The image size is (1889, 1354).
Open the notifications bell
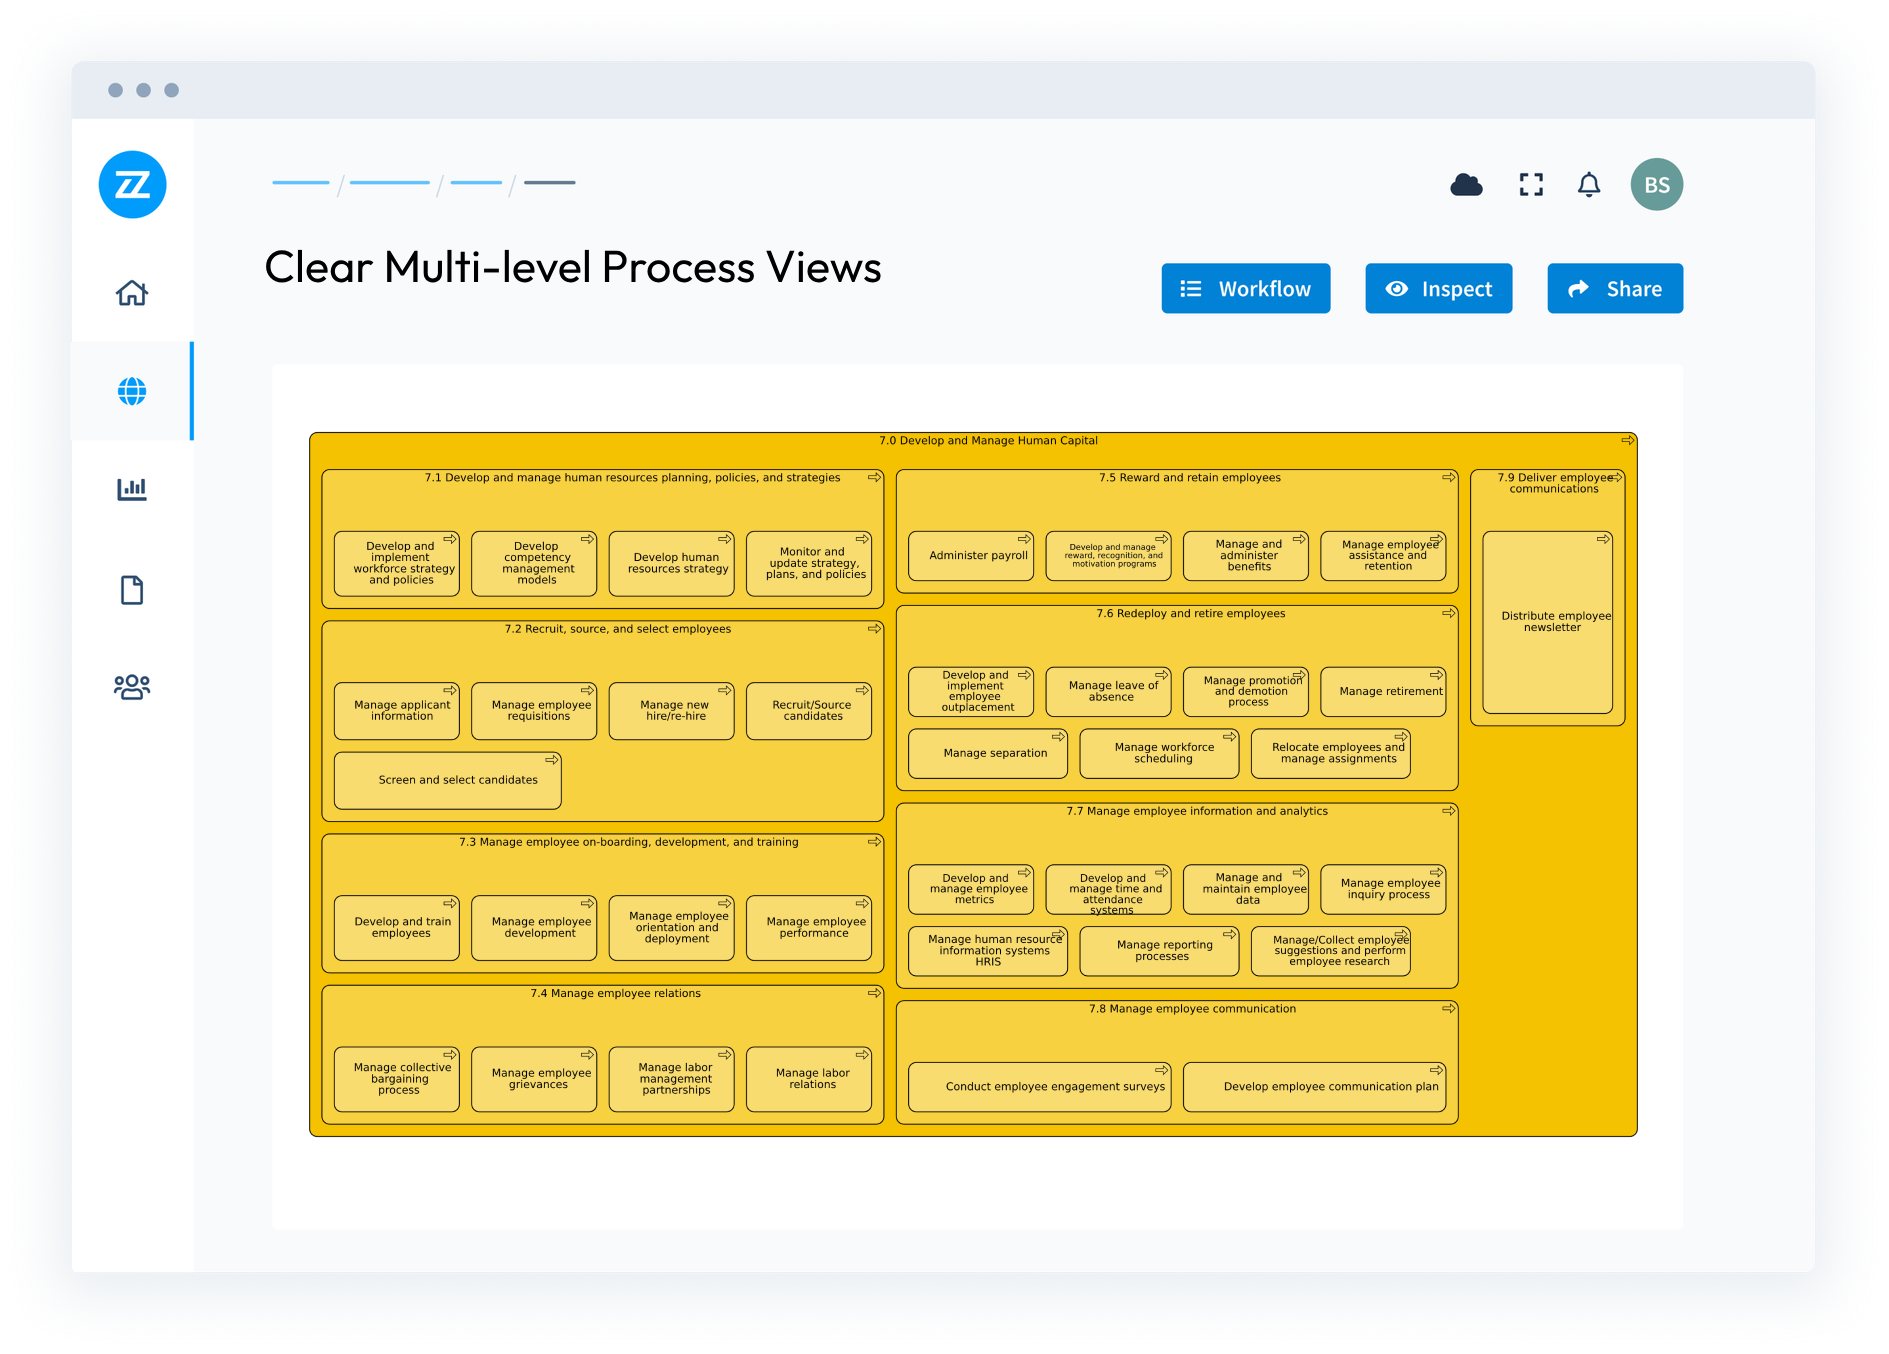point(1588,185)
